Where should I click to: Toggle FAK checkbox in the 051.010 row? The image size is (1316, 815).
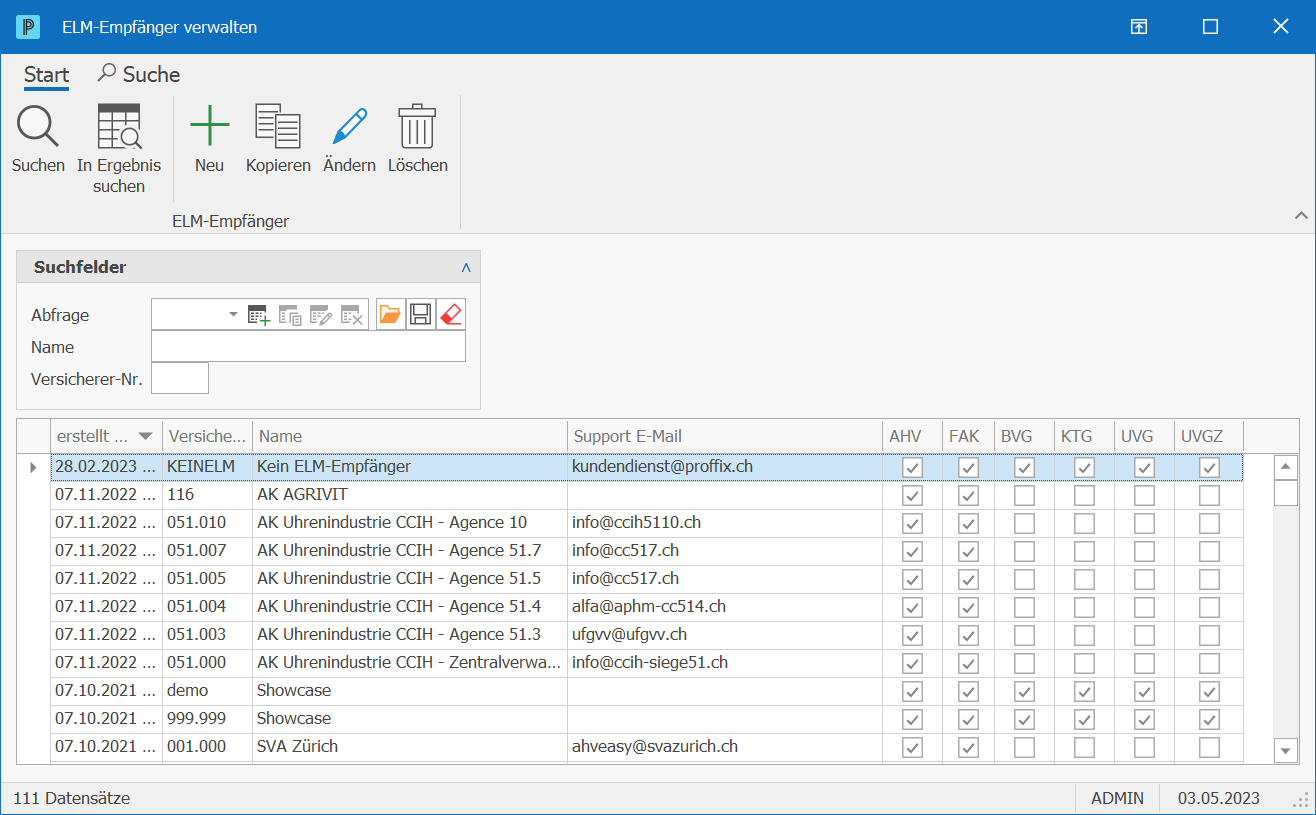(968, 523)
